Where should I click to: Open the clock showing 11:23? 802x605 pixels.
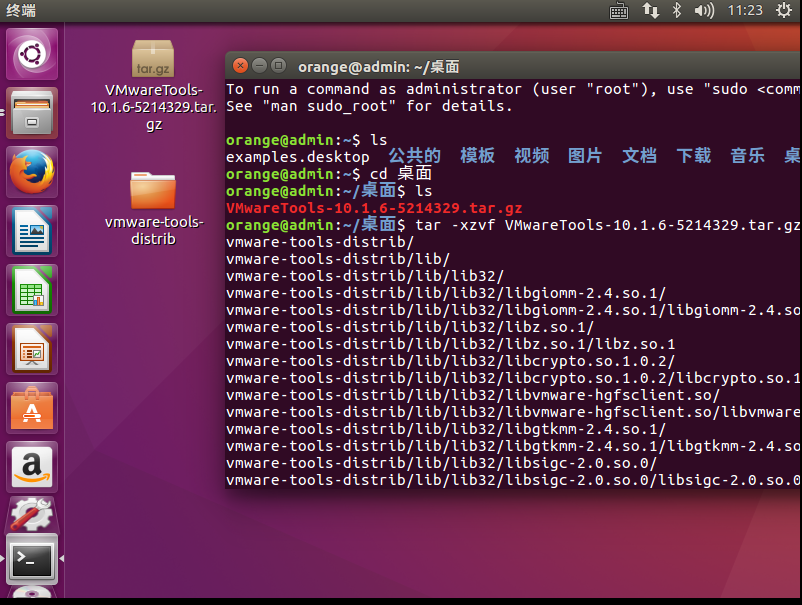745,10
